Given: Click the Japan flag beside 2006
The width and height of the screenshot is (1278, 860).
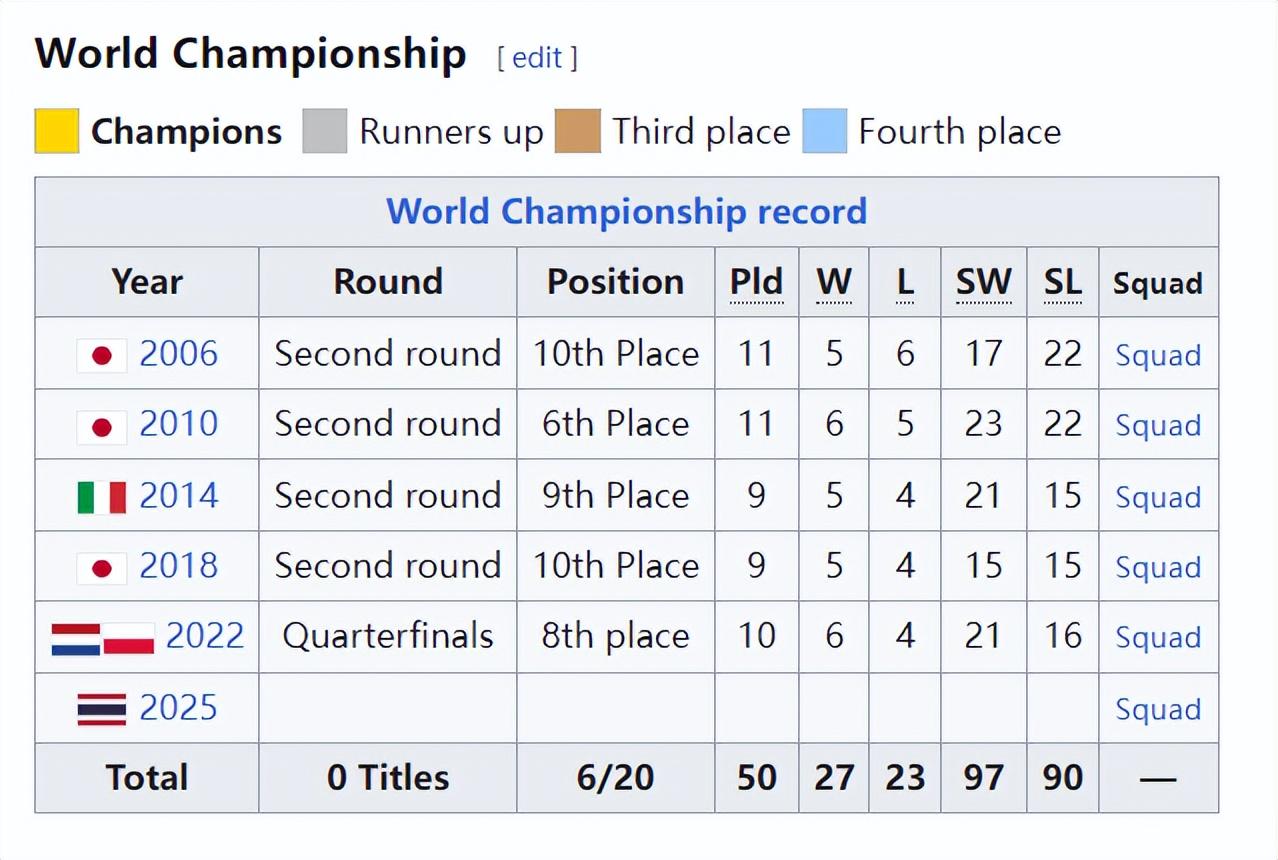Looking at the screenshot, I should [101, 355].
